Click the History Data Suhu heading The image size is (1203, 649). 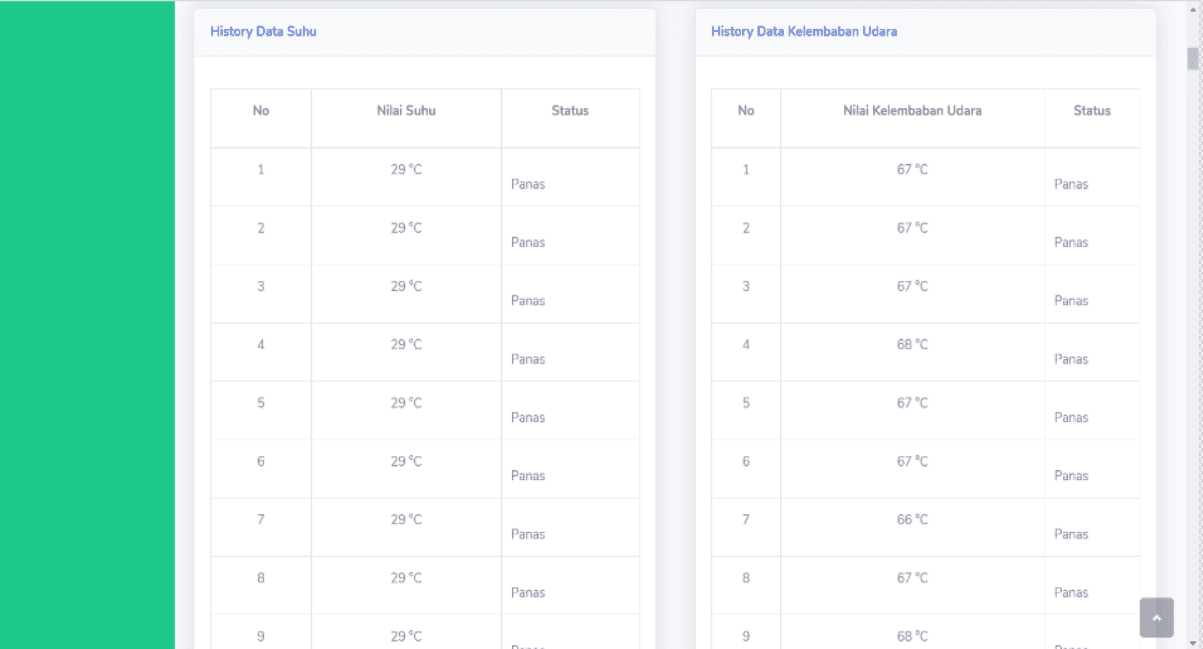(x=263, y=31)
